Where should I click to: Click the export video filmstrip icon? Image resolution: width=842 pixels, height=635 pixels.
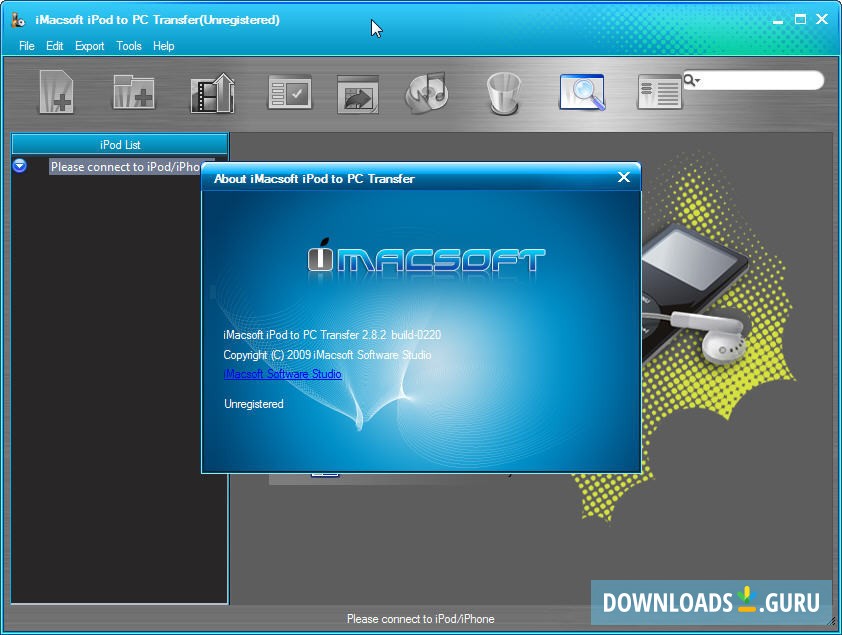pyautogui.click(x=213, y=93)
